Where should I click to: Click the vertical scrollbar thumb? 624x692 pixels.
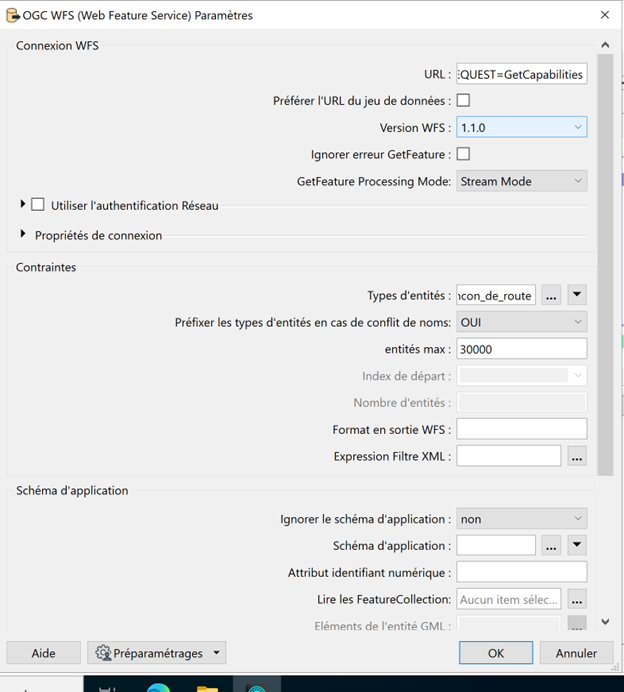pyautogui.click(x=605, y=265)
